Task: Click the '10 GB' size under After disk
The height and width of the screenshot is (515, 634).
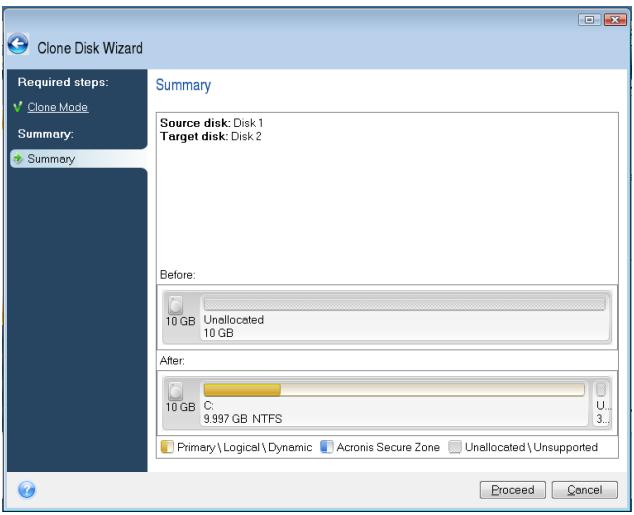Action: point(180,407)
